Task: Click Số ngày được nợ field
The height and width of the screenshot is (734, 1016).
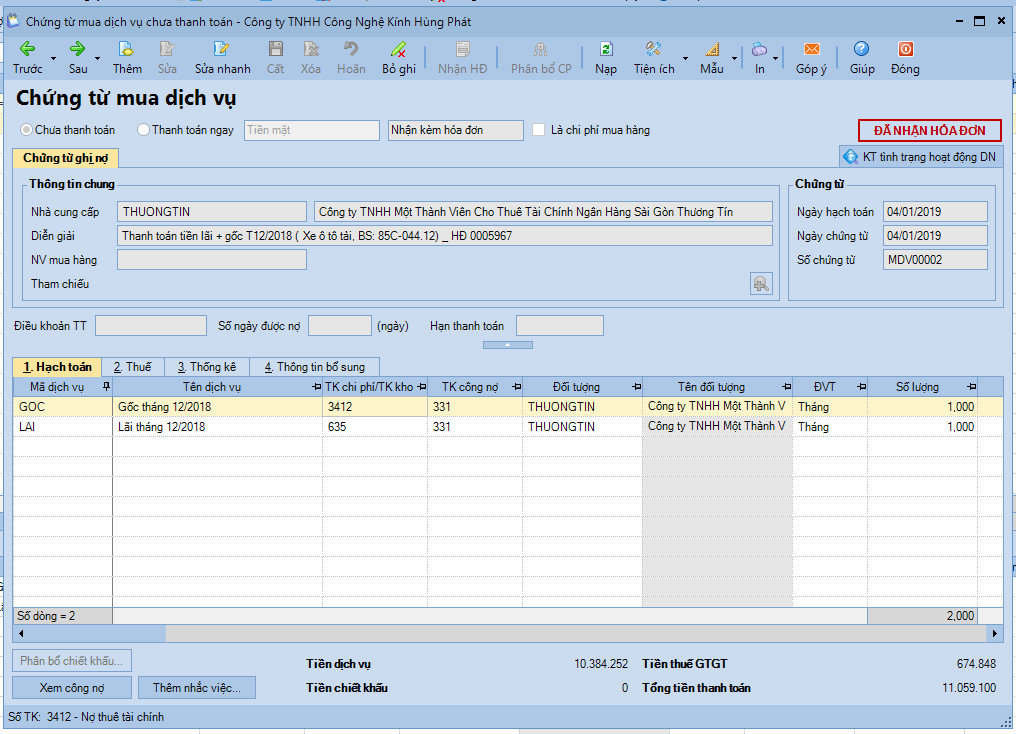Action: (340, 325)
